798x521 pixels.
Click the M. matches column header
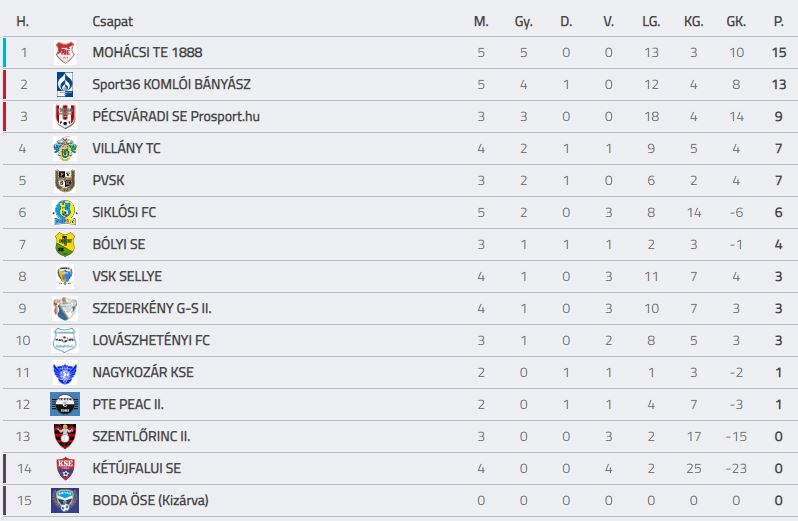coord(481,22)
